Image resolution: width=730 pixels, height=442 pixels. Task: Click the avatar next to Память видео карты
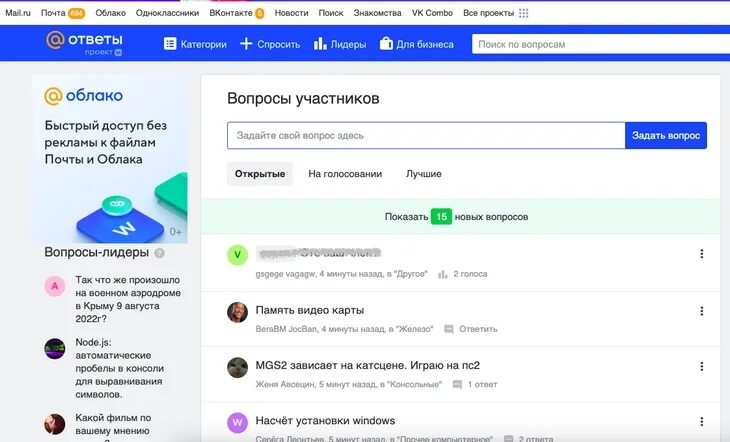pos(237,312)
